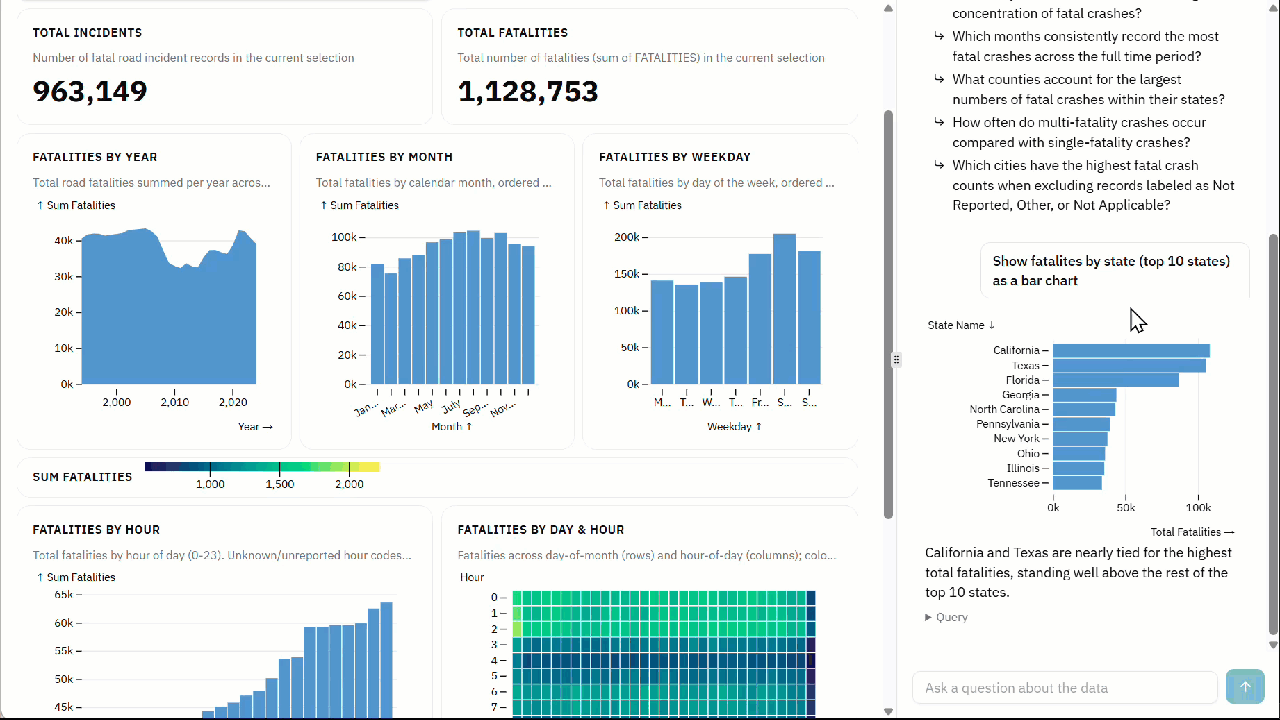The width and height of the screenshot is (1280, 720).
Task: Click the Fatalities by Hour card title
Action: [96, 530]
